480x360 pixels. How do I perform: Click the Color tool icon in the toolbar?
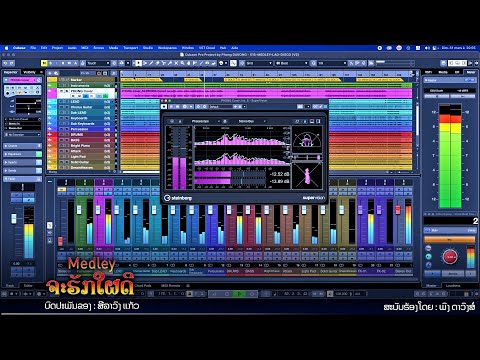220,63
